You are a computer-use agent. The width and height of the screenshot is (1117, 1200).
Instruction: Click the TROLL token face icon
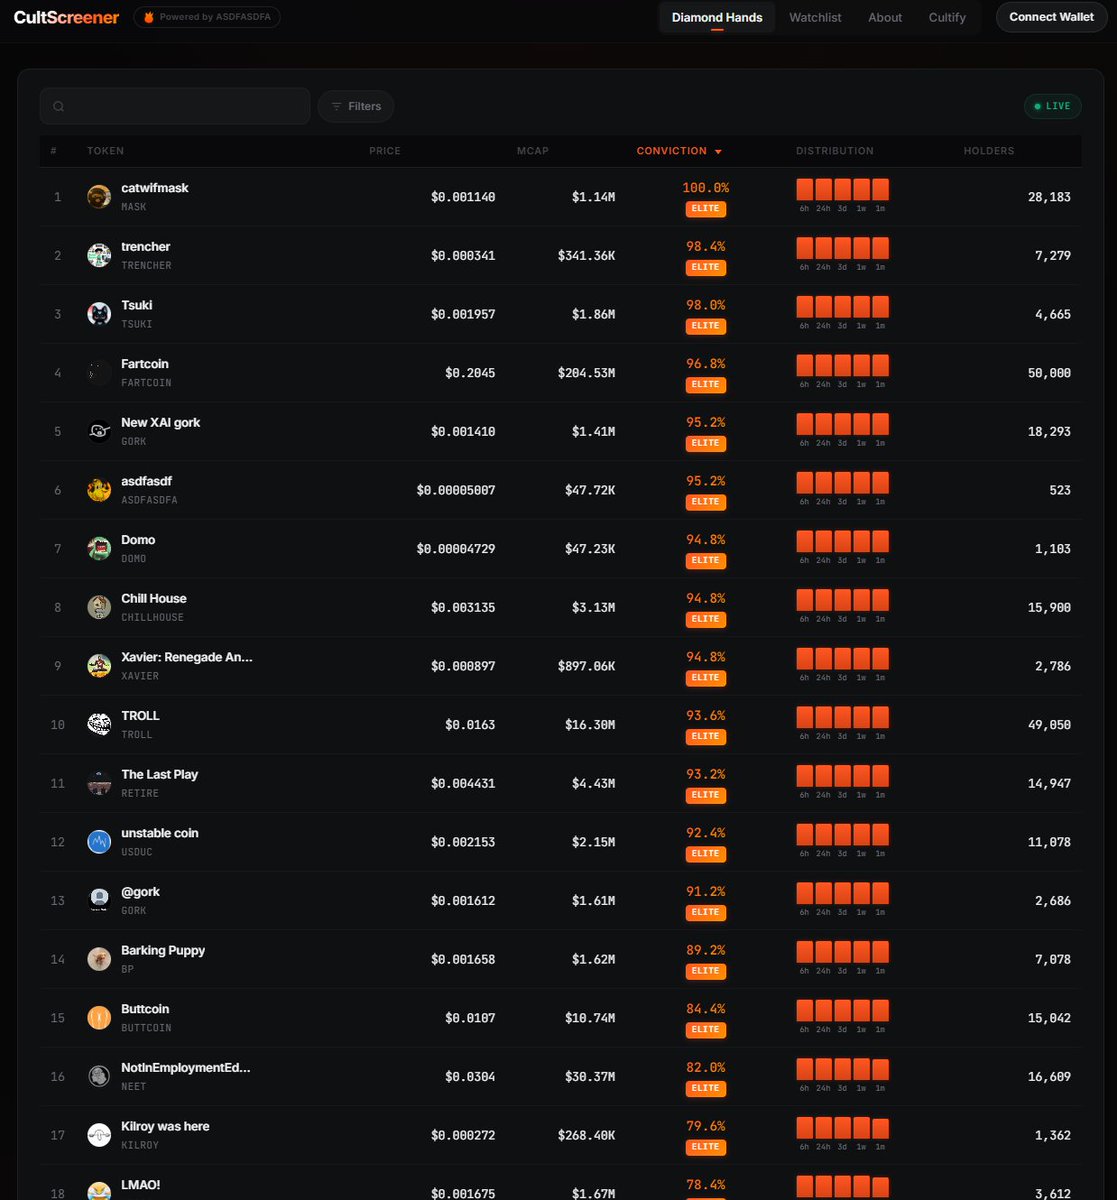99,724
